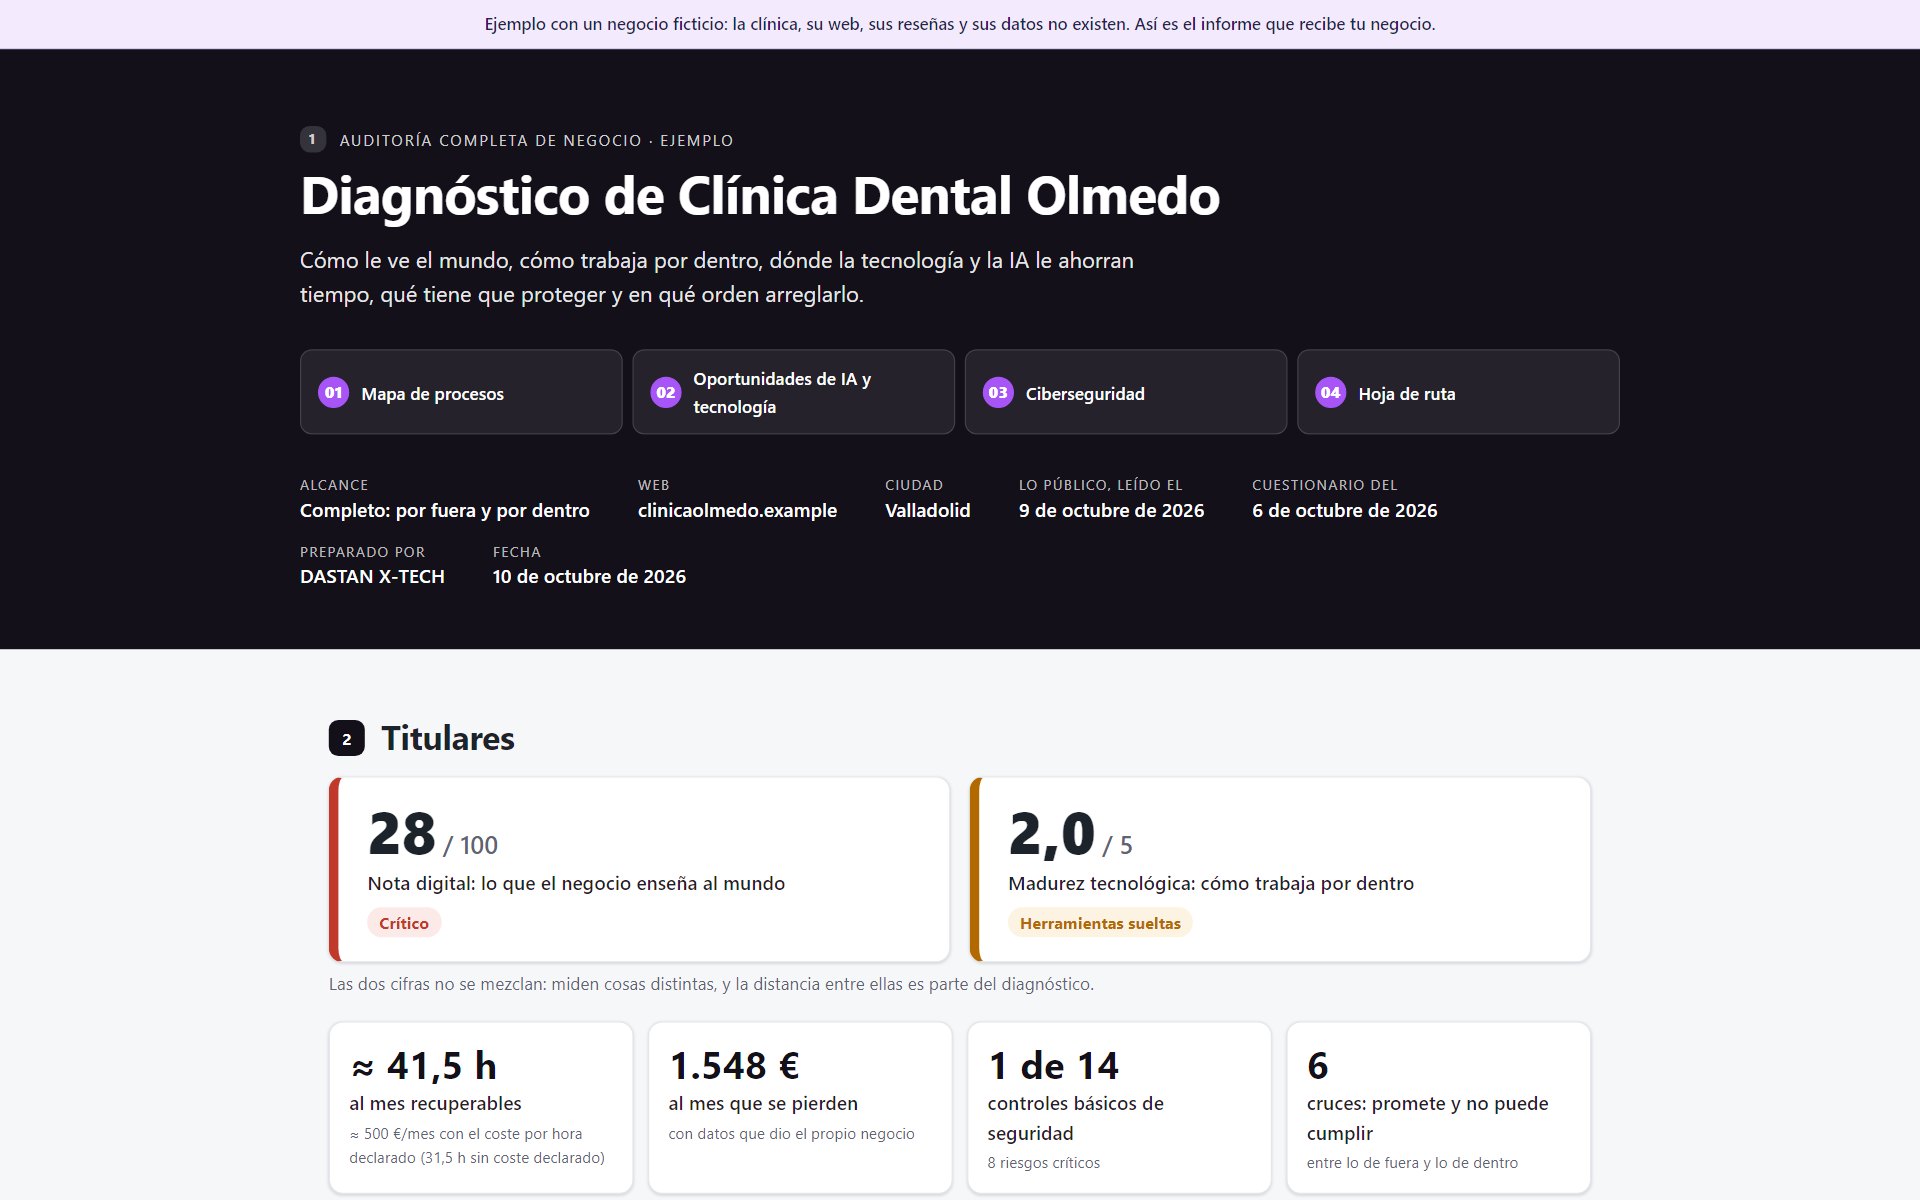Click con datos que dio el propio negocio
The image size is (1920, 1200).
pyautogui.click(x=791, y=1134)
